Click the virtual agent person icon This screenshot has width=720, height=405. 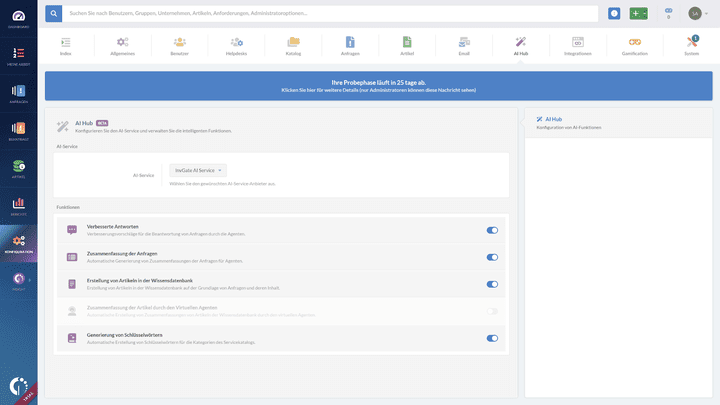coord(72,311)
